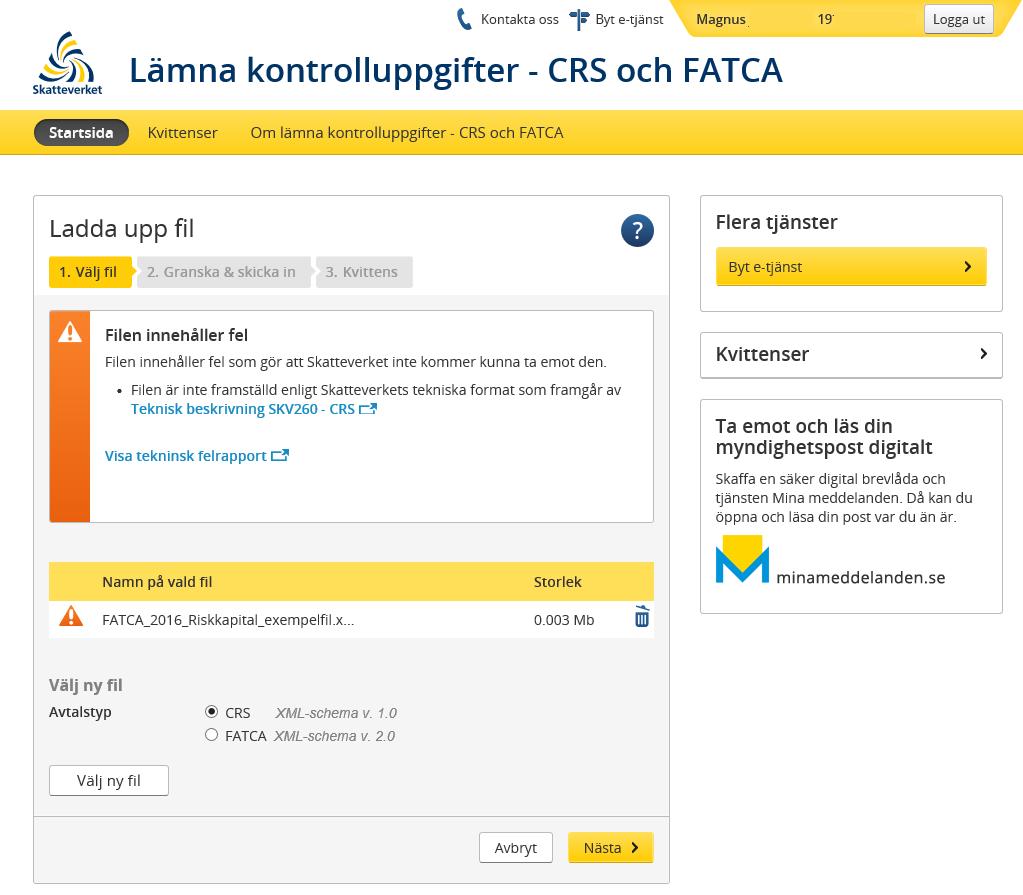Click Byt e-tjänst link in top bar
The width and height of the screenshot is (1023, 895).
click(629, 20)
